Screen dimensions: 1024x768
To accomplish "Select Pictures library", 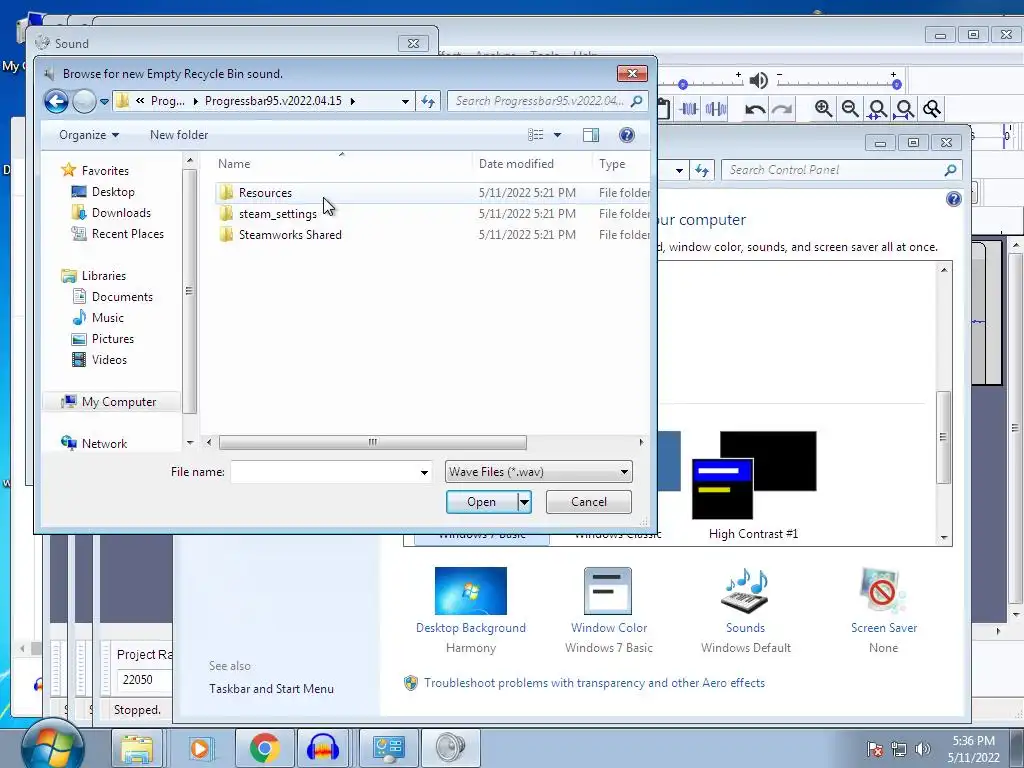I will 112,338.
